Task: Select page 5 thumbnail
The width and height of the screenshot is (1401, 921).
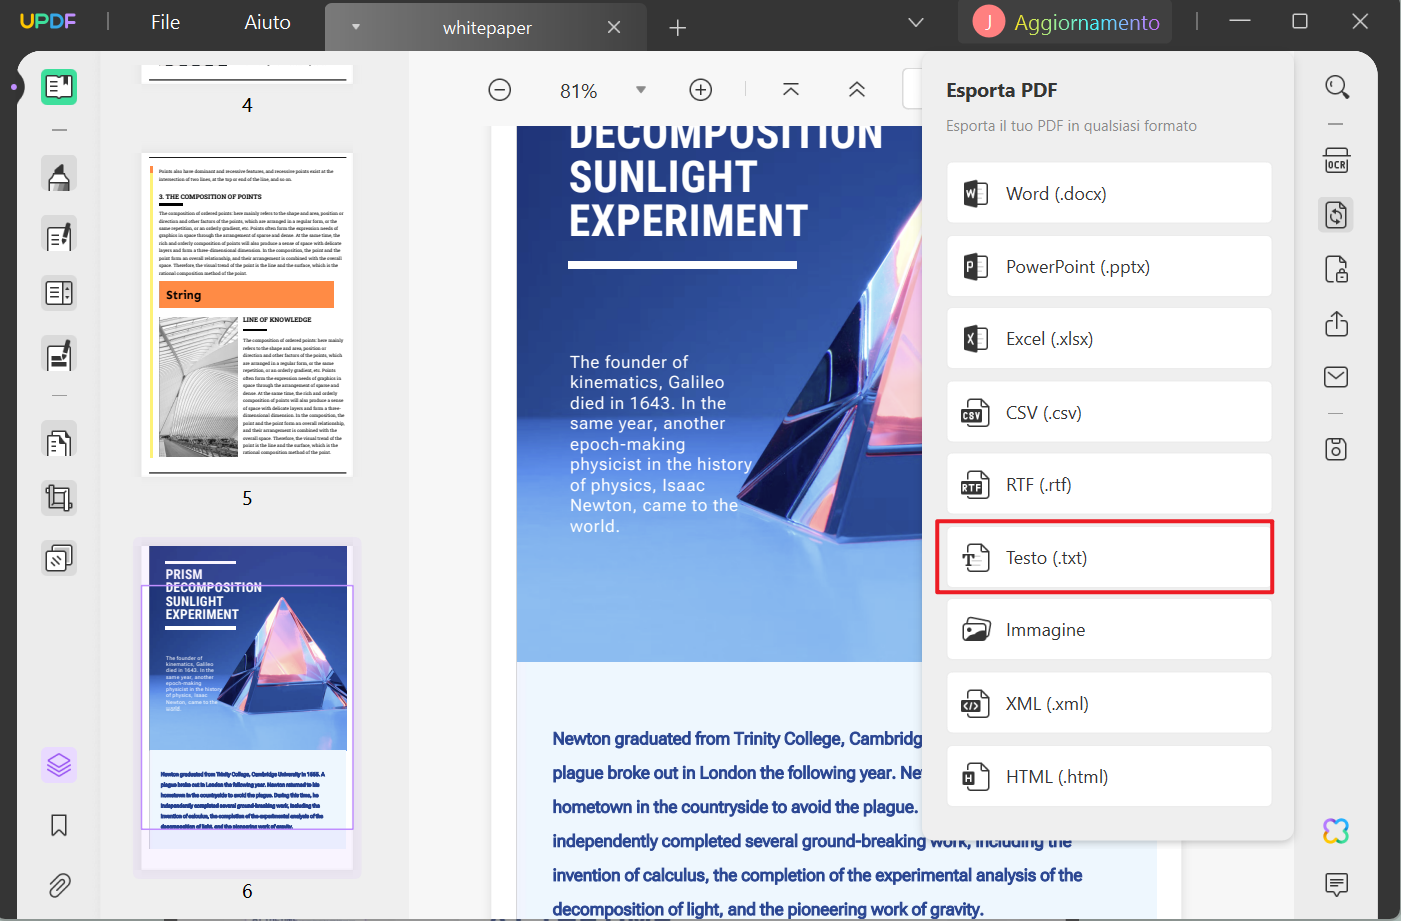Action: coord(247,315)
